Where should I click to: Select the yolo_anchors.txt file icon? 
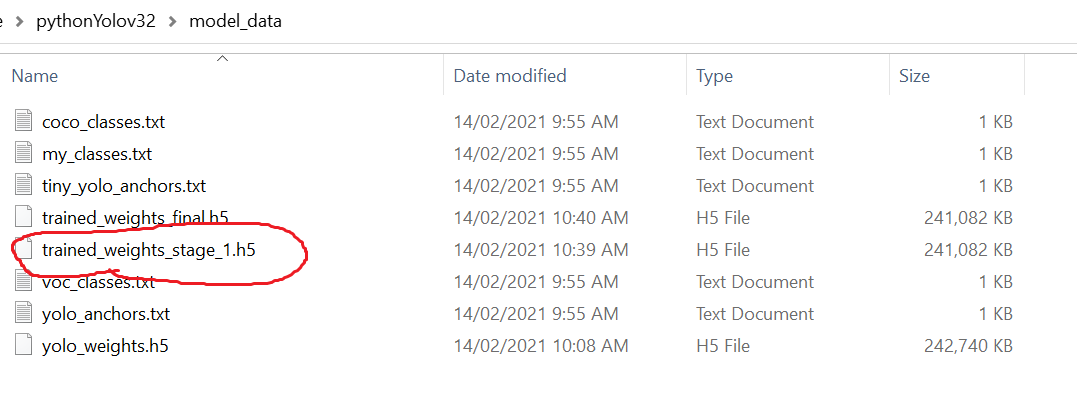point(24,314)
